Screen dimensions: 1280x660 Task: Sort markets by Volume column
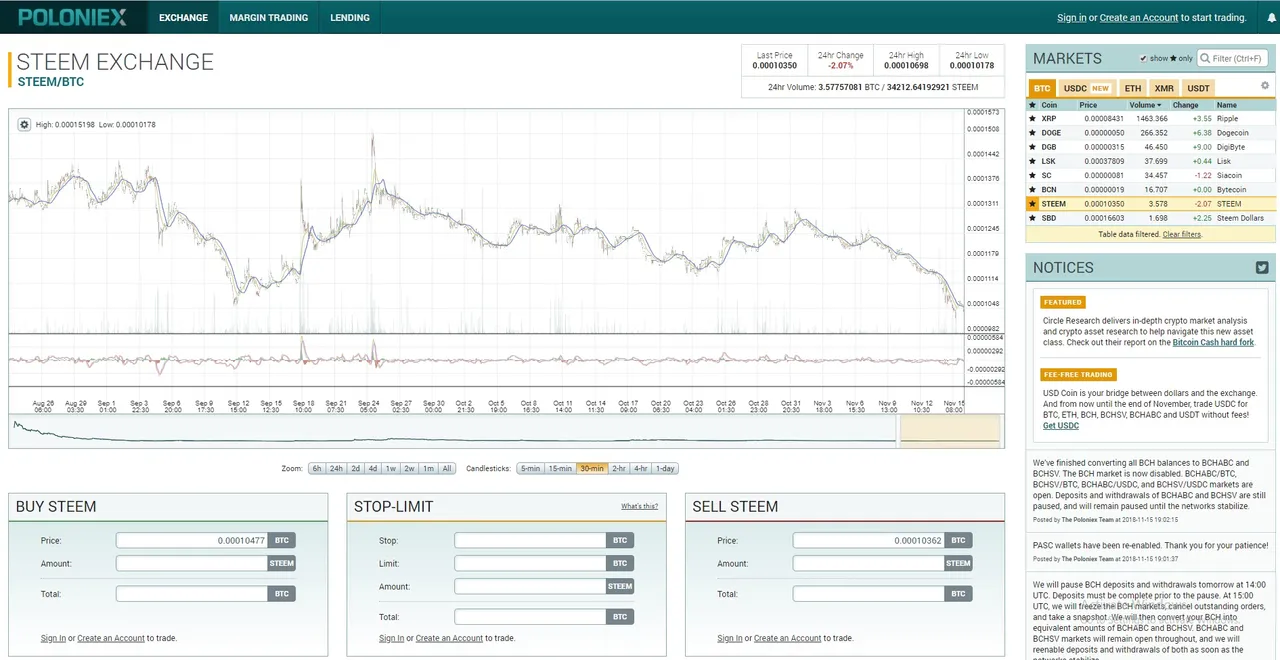tap(1146, 105)
